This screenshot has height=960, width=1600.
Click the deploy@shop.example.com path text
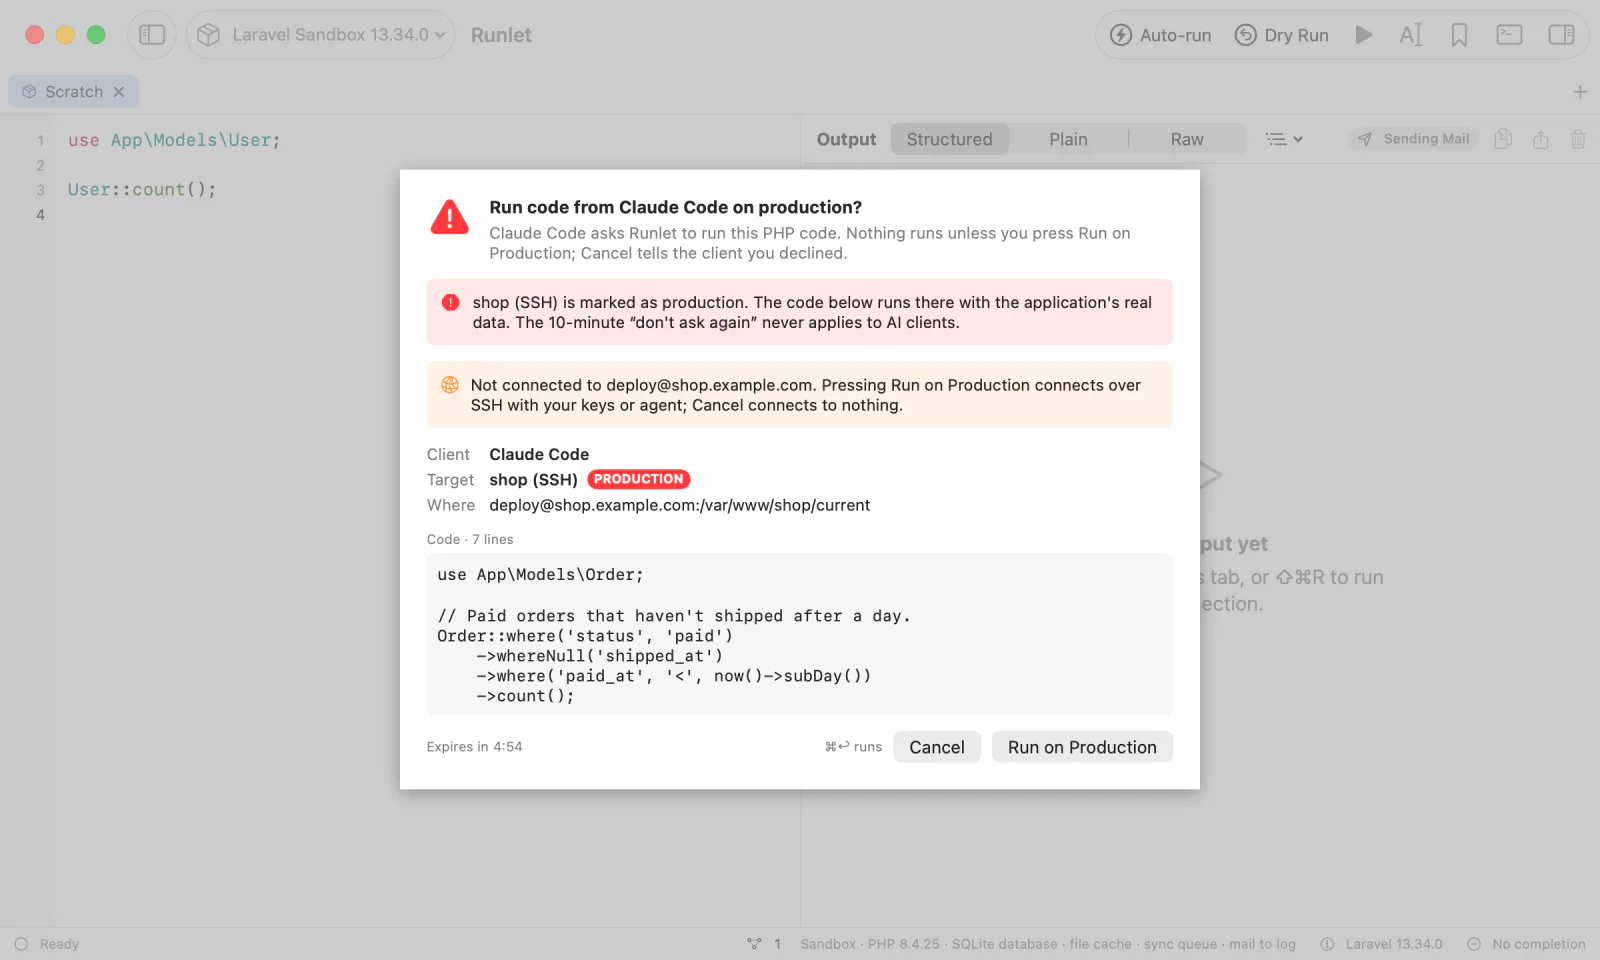680,505
